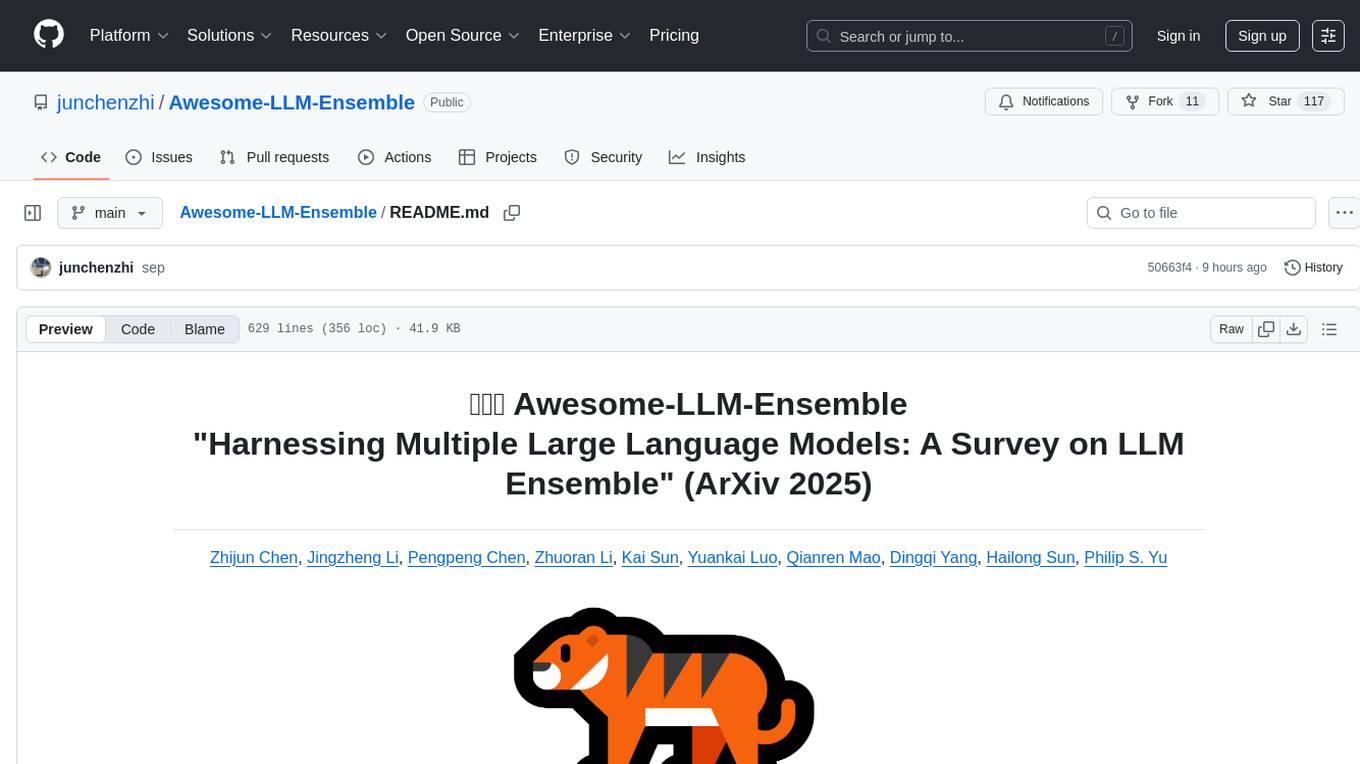Viewport: 1360px width, 764px height.
Task: Open the more file actions ellipsis menu
Action: click(x=1344, y=213)
